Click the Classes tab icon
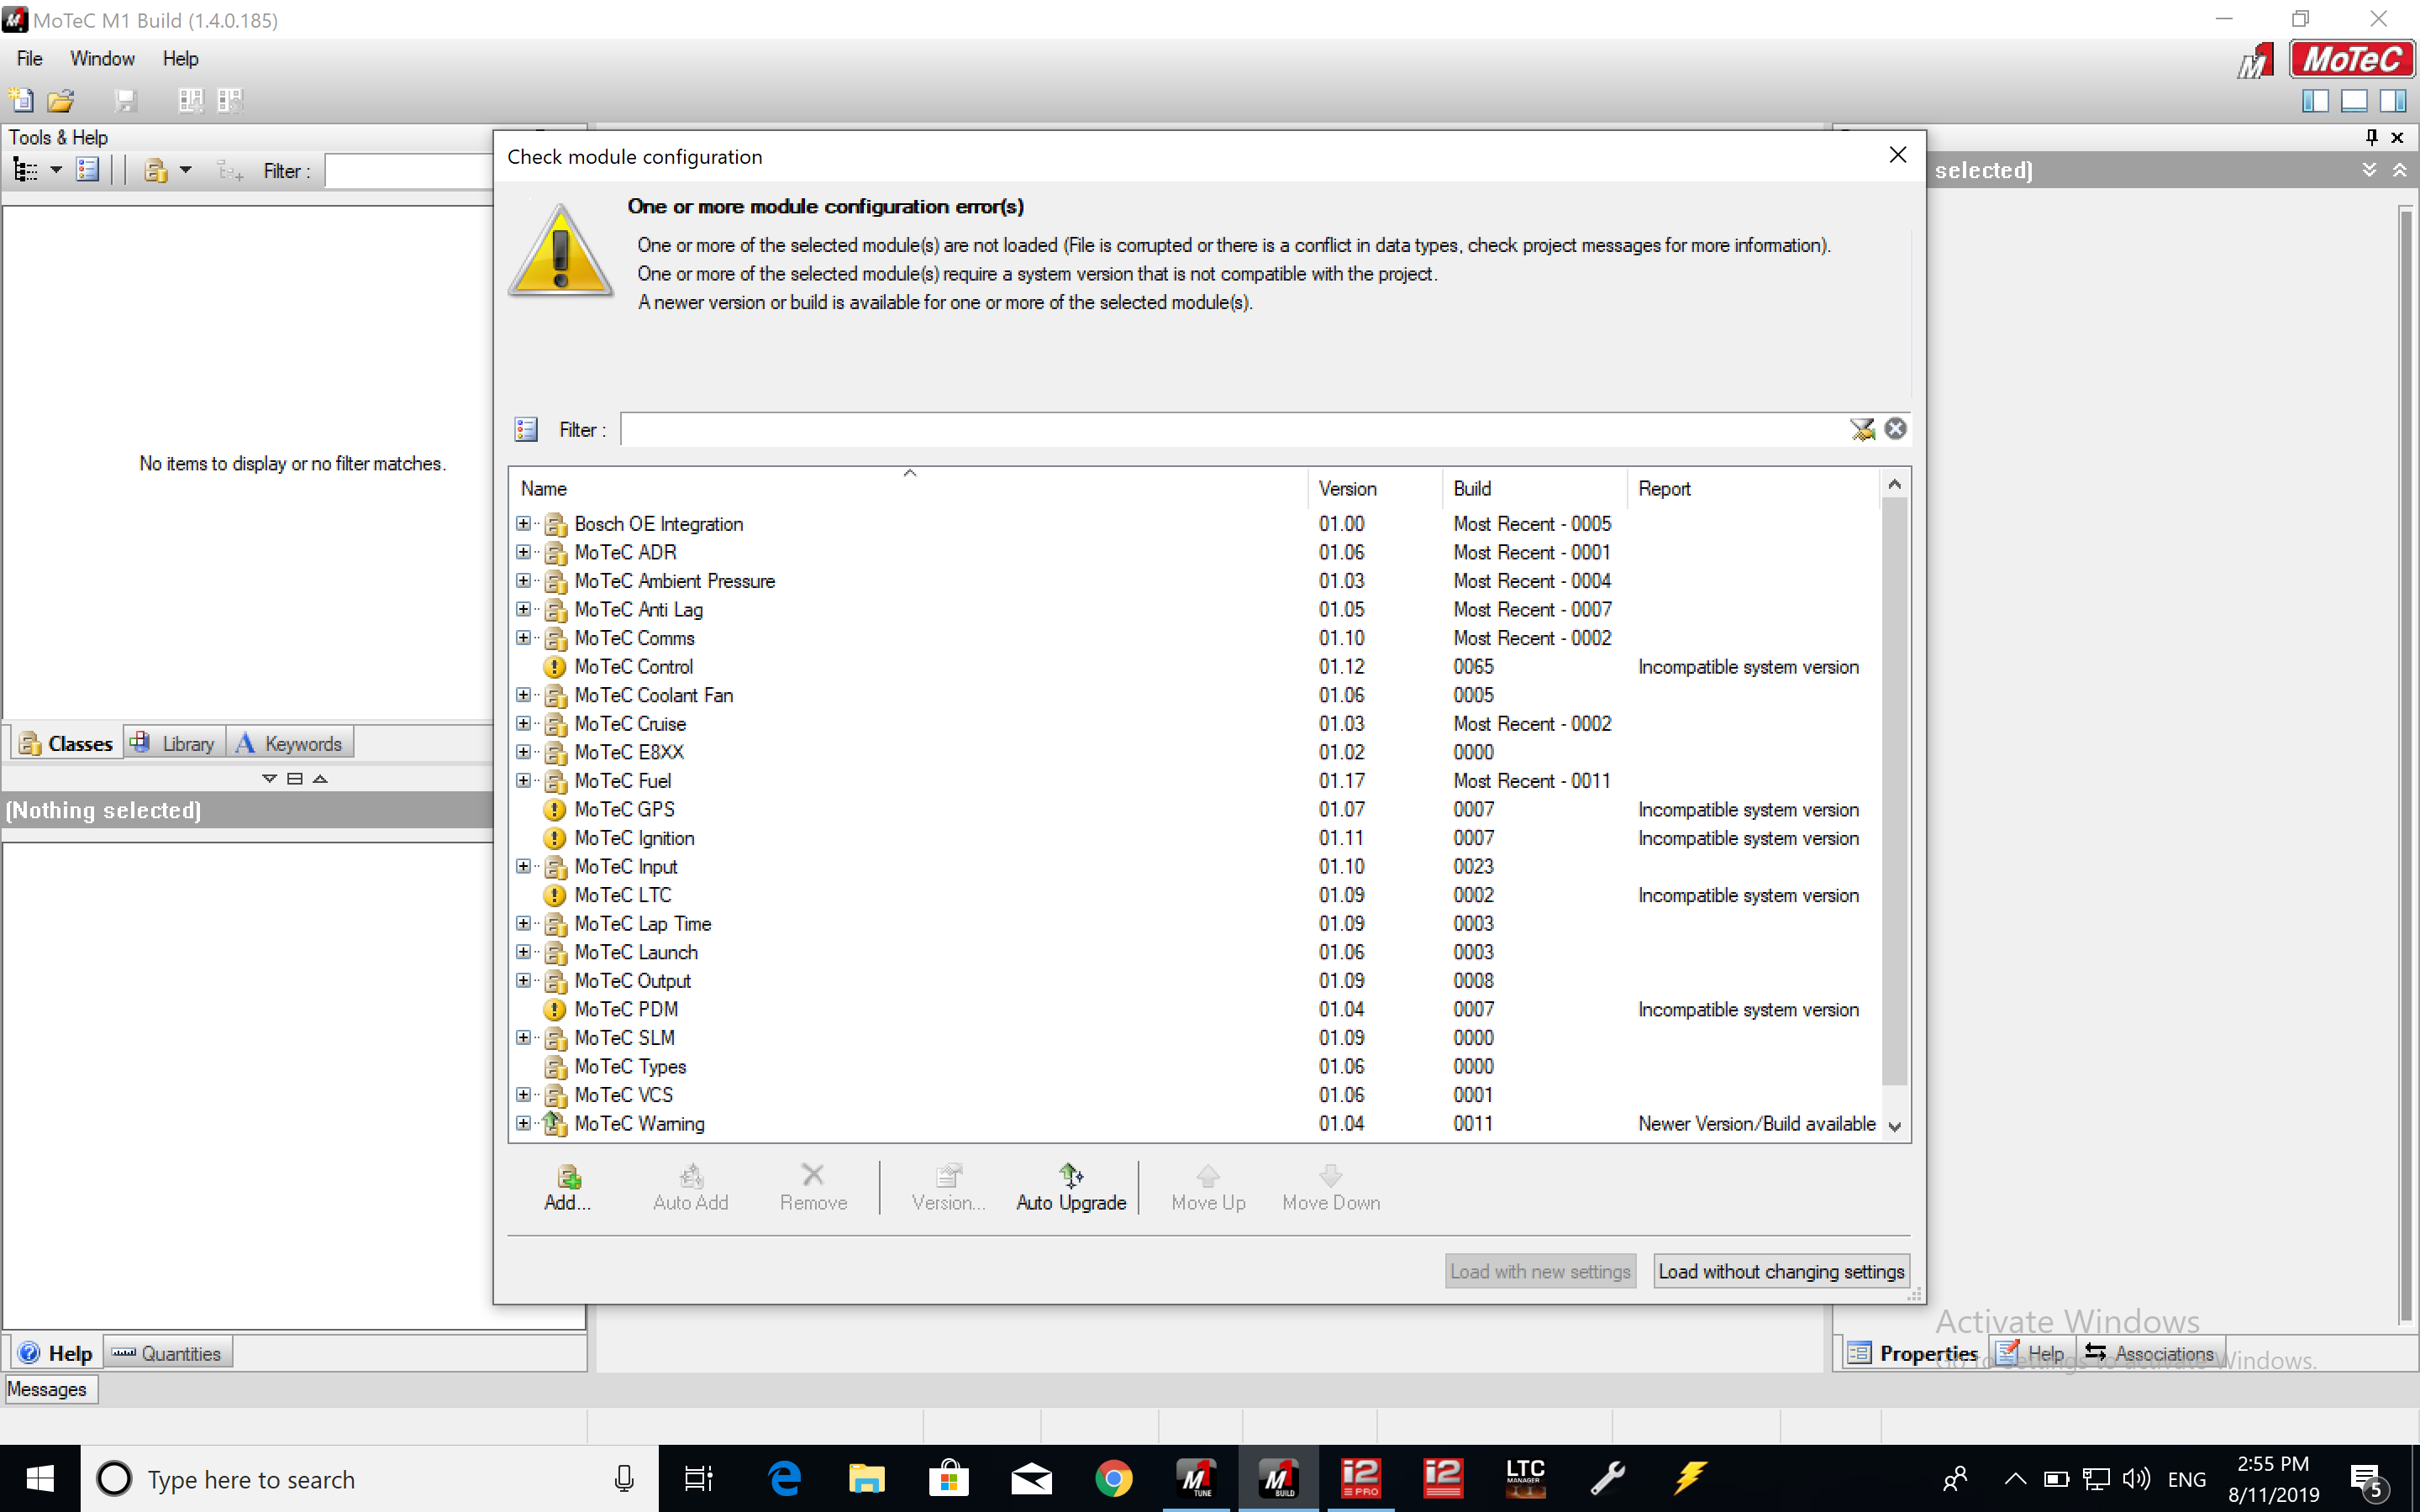This screenshot has height=1512, width=2420. click(31, 743)
